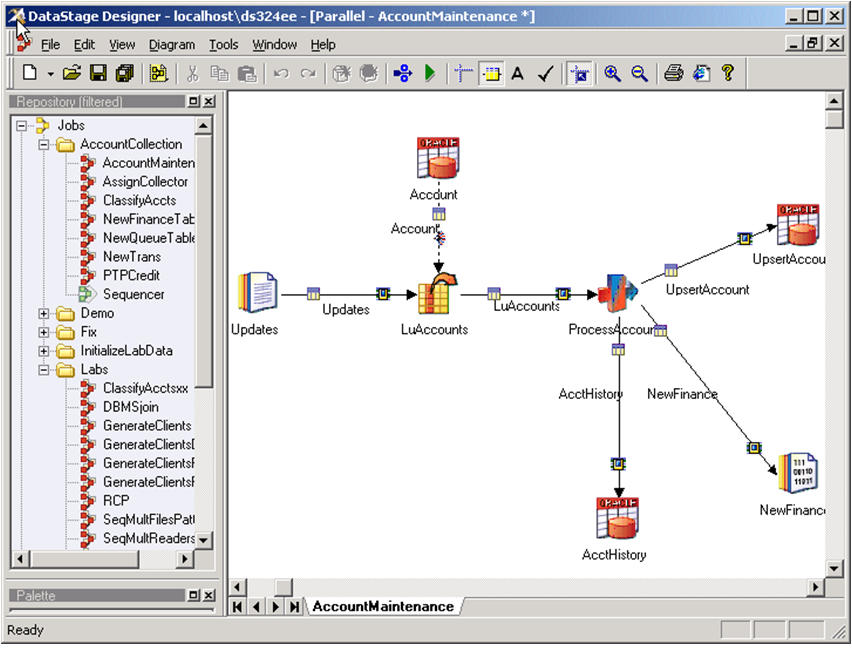Viewport: 852px width, 661px height.
Task: Select the PTPCredit job in tree
Action: click(x=131, y=275)
